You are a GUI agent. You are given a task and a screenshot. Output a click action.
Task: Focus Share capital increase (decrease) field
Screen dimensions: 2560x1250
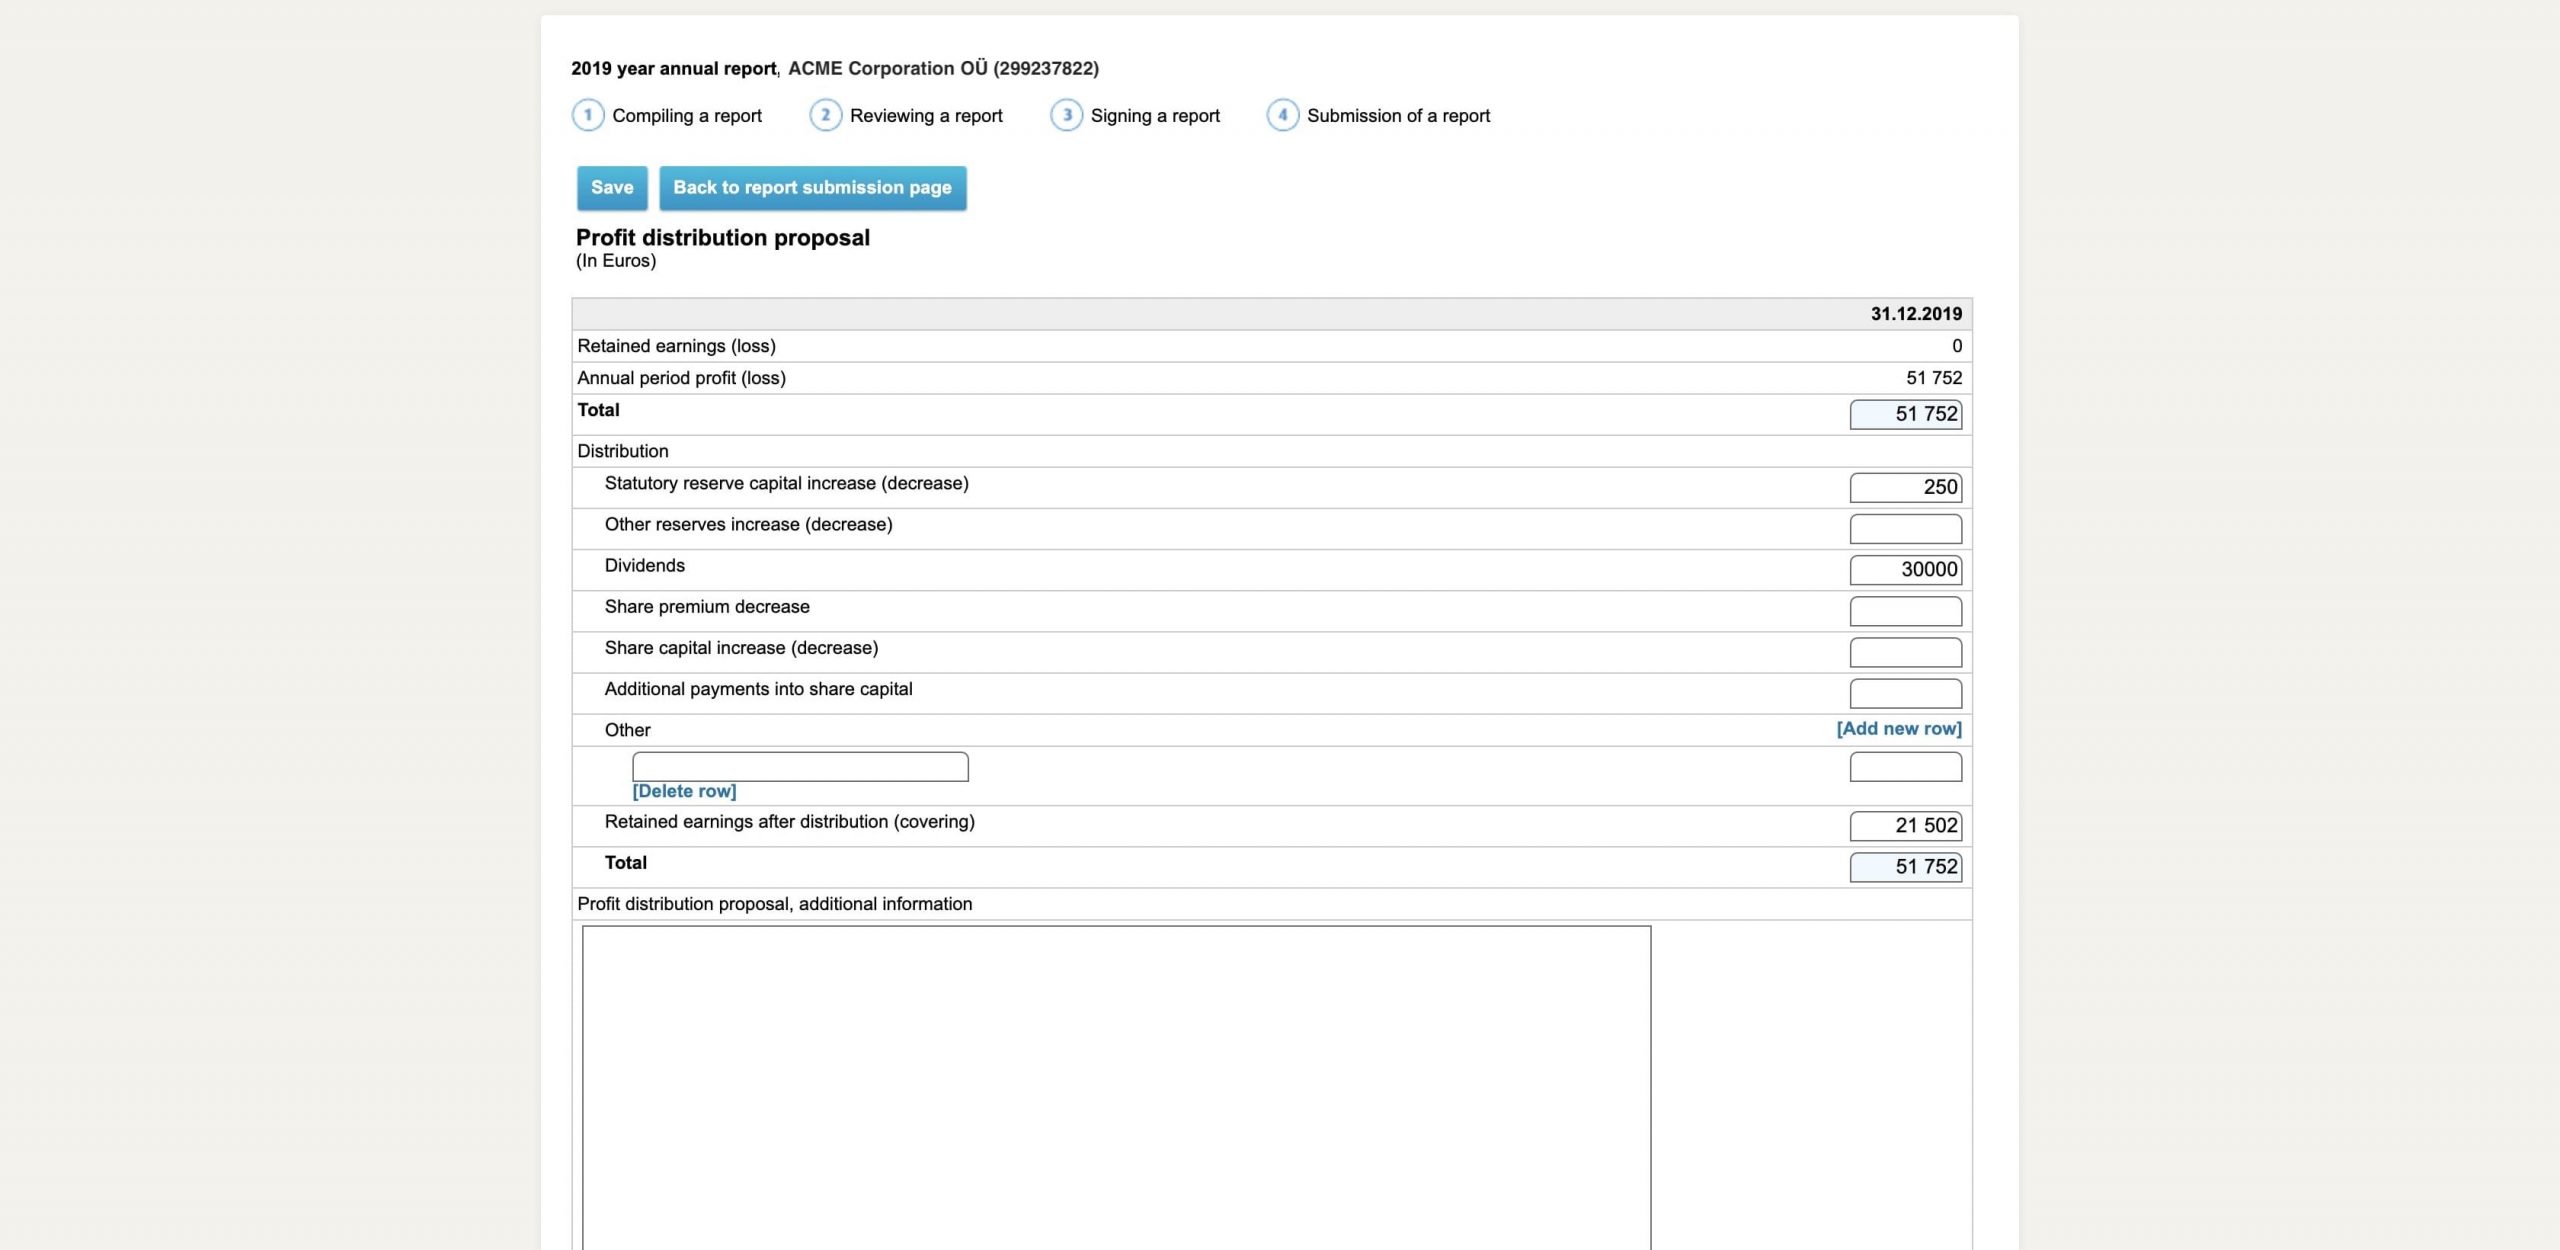click(x=1905, y=652)
